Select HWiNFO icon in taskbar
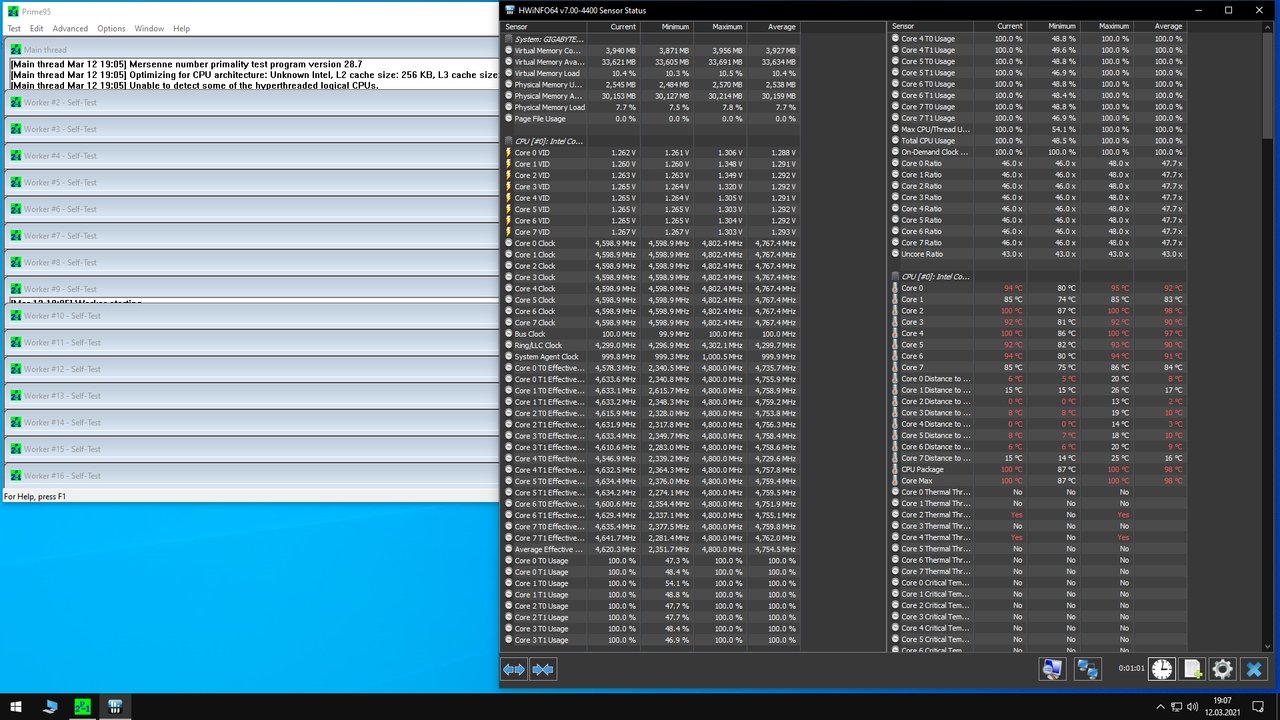The image size is (1280, 720). [x=115, y=706]
